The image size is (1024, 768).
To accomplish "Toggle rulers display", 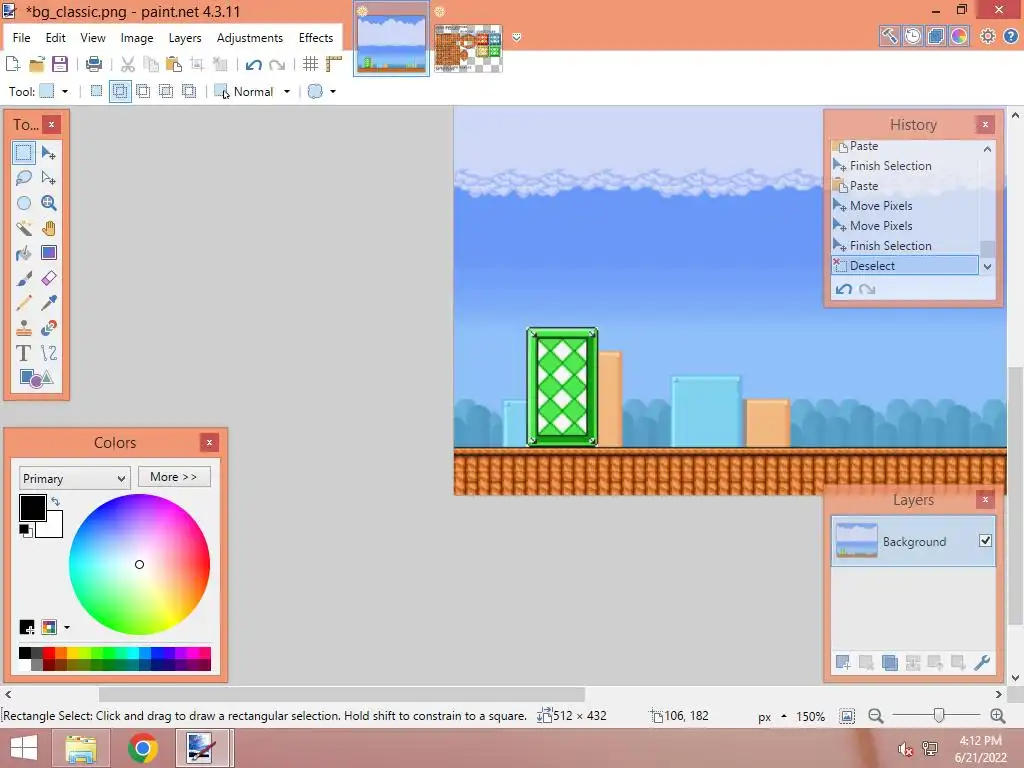I will click(x=334, y=64).
